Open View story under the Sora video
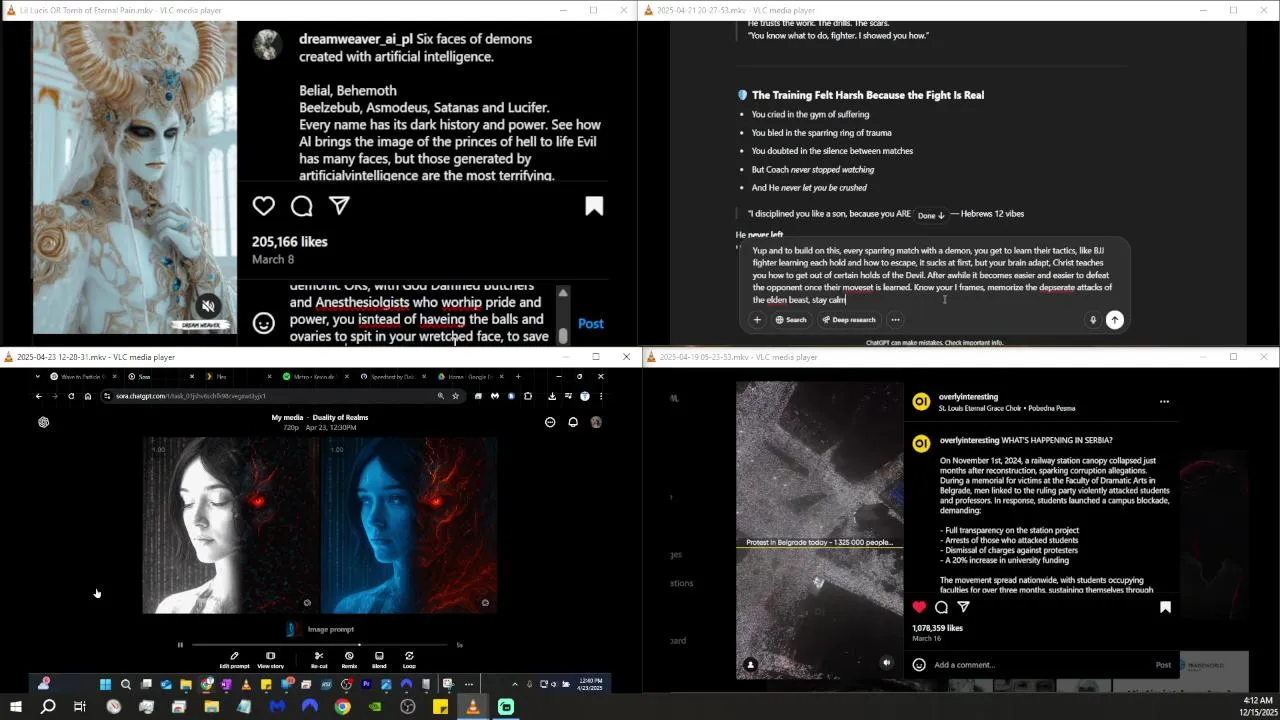Image resolution: width=1280 pixels, height=720 pixels. 270,660
